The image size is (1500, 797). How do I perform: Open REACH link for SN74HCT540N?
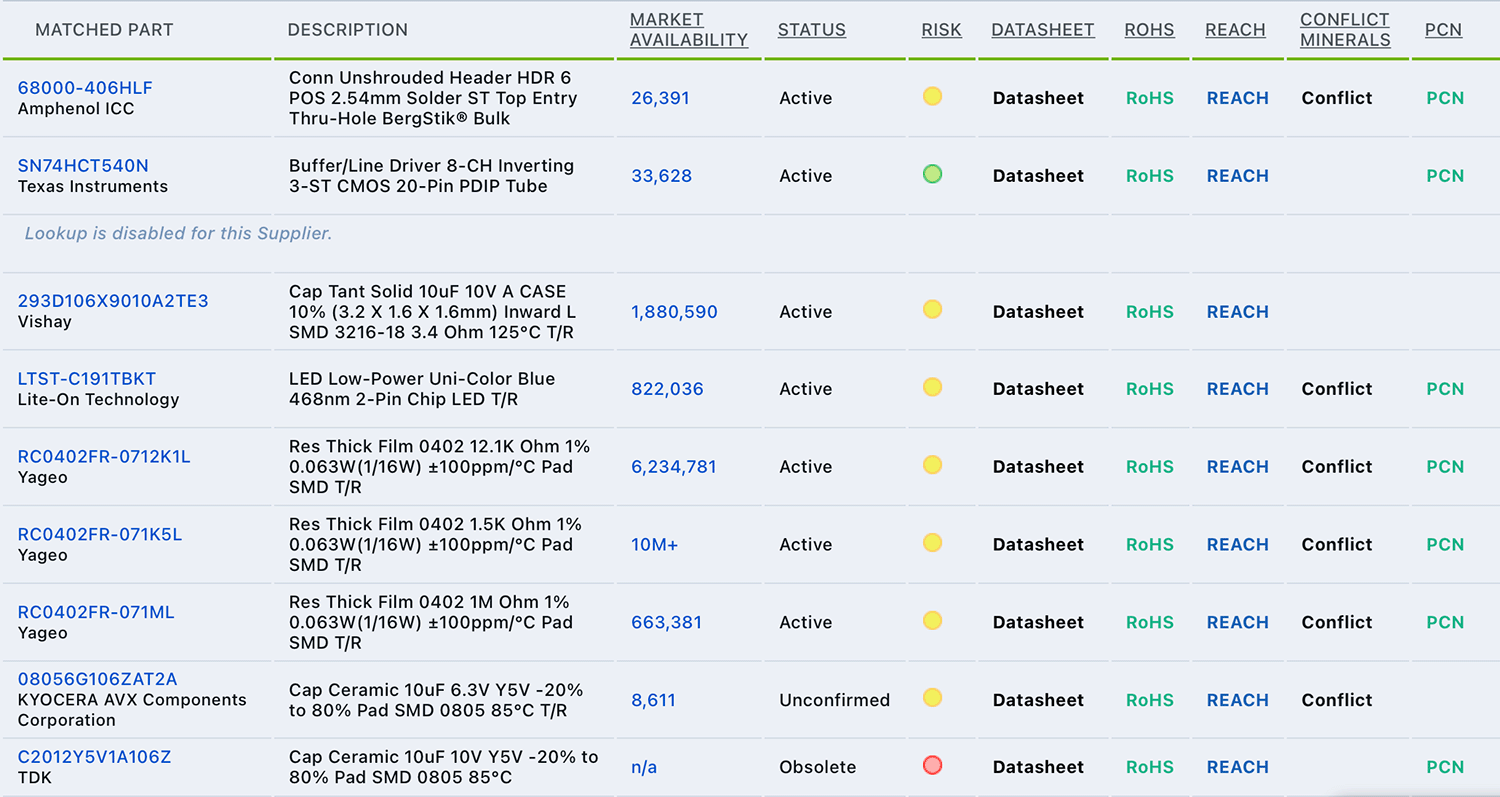pyautogui.click(x=1237, y=176)
